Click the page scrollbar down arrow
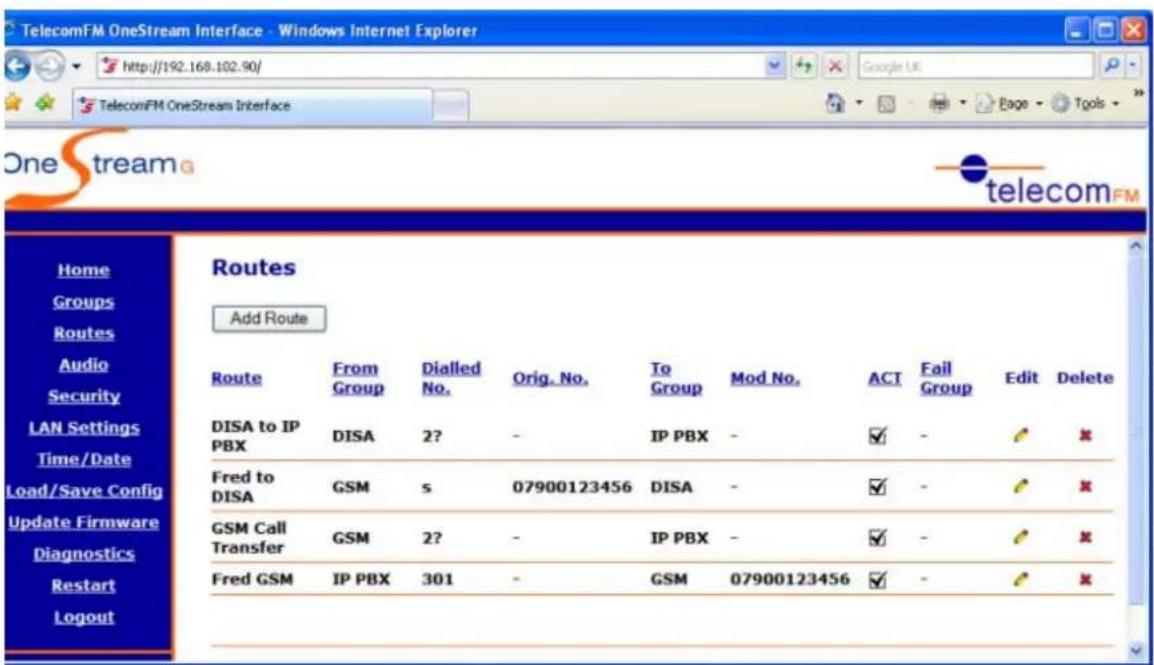The width and height of the screenshot is (1154, 665). (x=1136, y=650)
